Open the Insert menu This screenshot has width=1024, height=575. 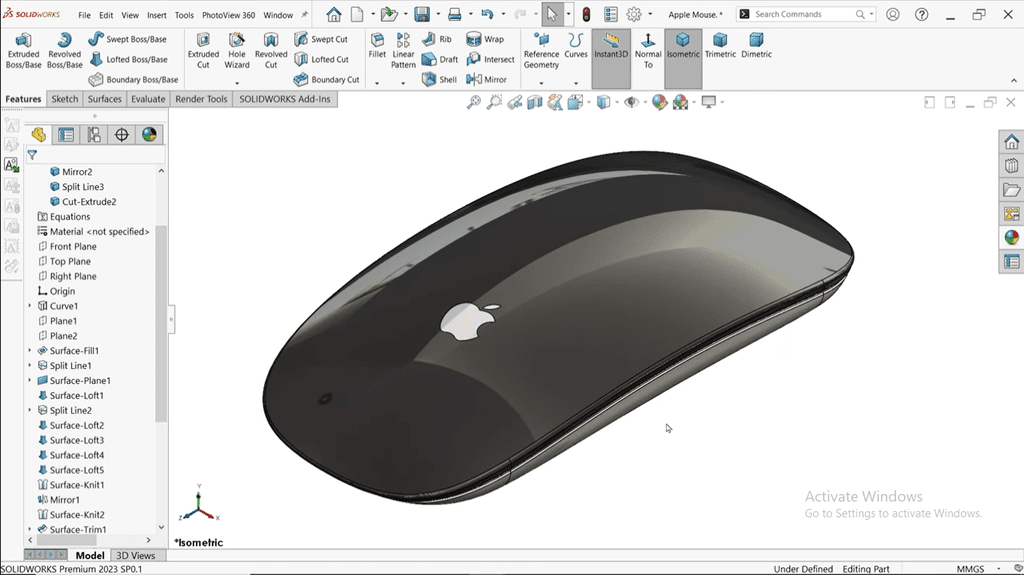tap(156, 15)
